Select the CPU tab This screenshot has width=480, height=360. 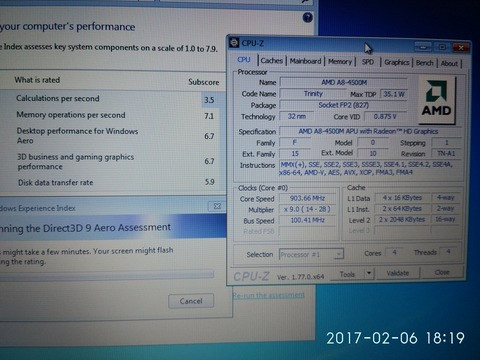pos(244,60)
